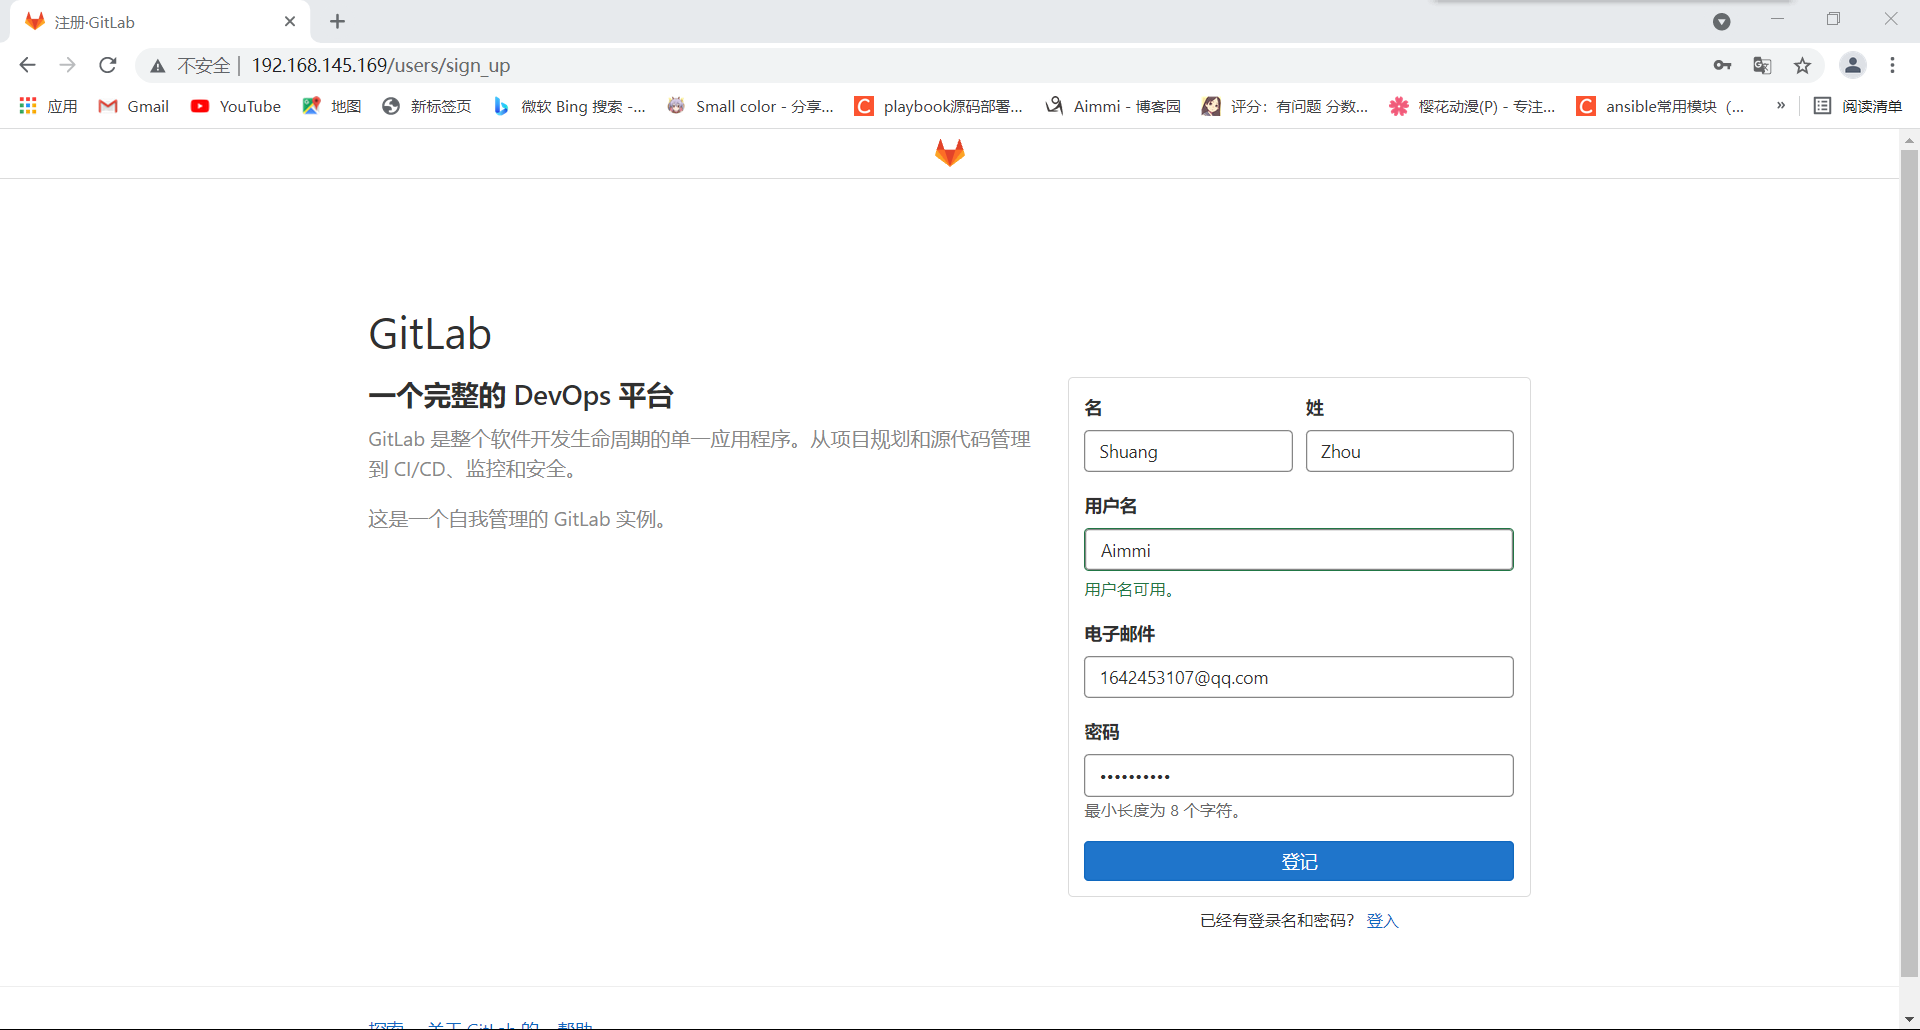This screenshot has height=1030, width=1920.
Task: Open the 评分: 有问题 分数 bookmark
Action: coord(1285,106)
